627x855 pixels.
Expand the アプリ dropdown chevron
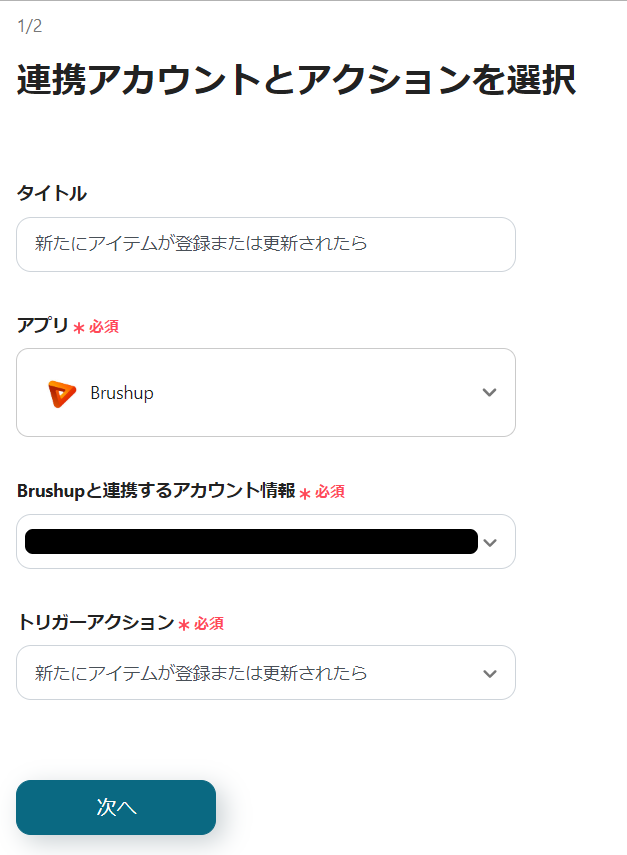489,393
